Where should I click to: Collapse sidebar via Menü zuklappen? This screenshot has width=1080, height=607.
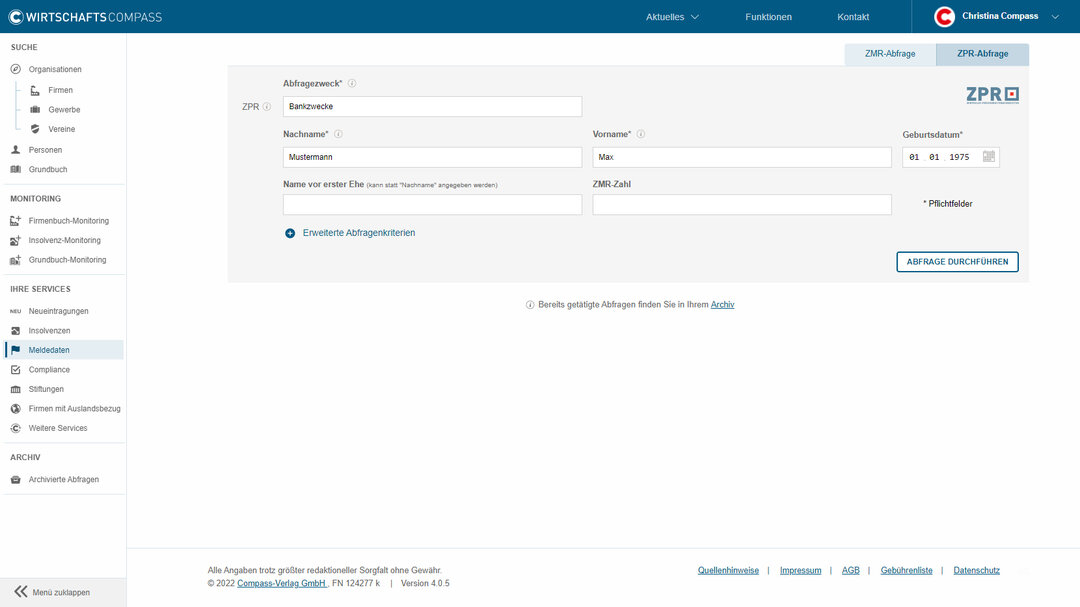coord(52,592)
